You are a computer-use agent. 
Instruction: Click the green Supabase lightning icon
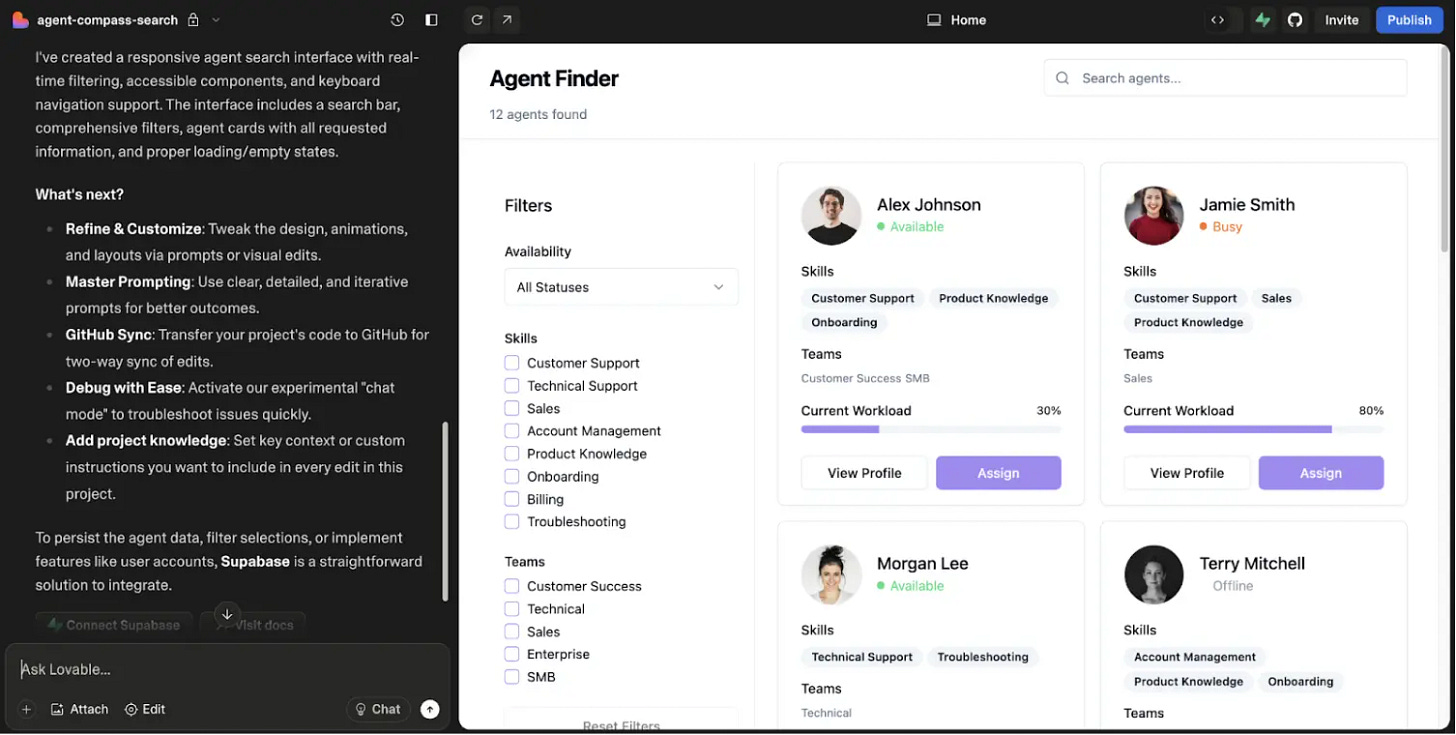[1263, 20]
